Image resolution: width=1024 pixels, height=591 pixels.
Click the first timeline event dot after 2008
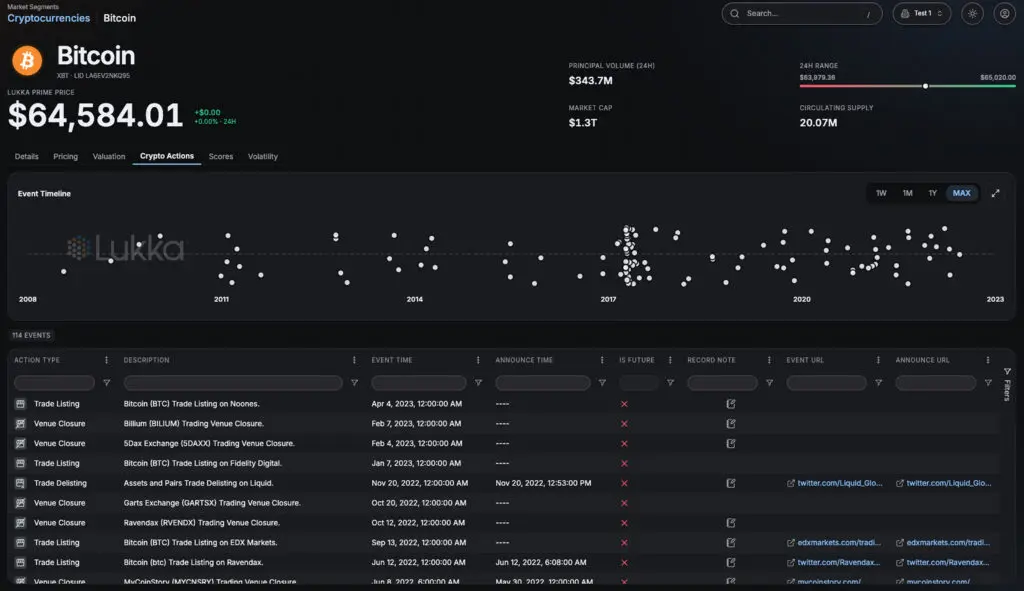pos(63,272)
